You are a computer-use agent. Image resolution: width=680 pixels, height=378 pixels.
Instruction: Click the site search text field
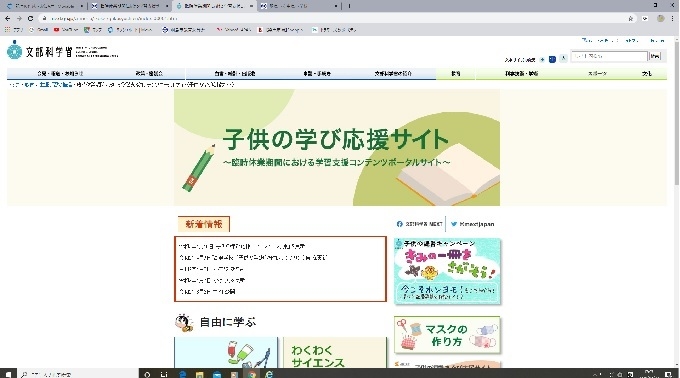pyautogui.click(x=609, y=56)
